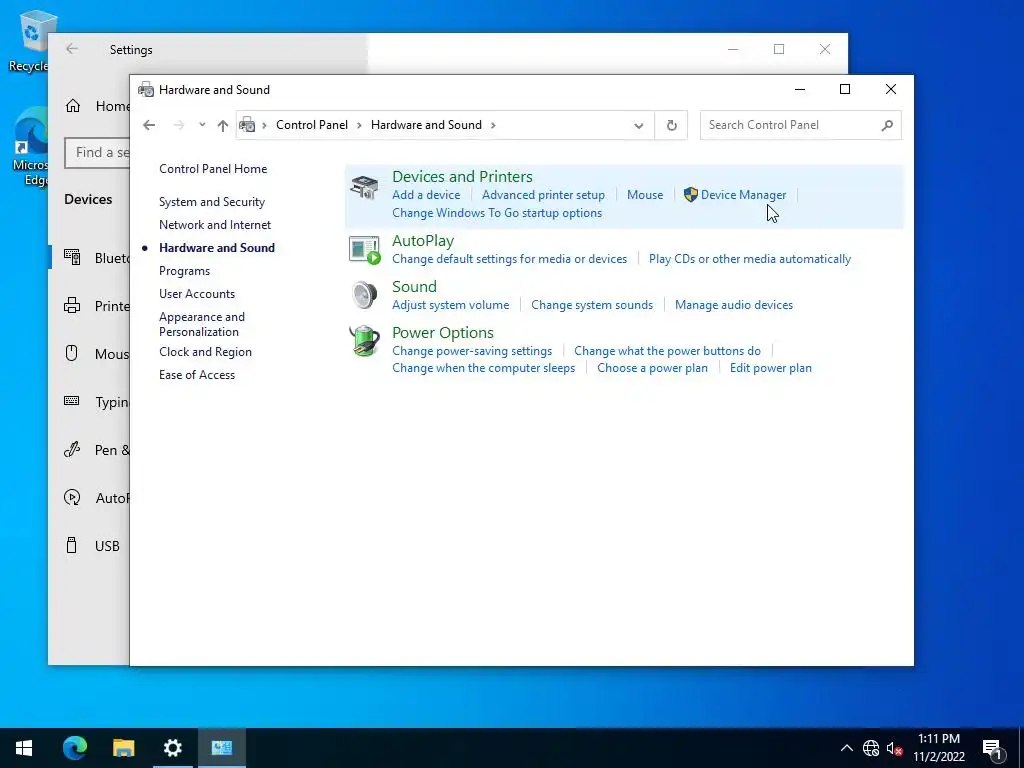Open the Windows Start menu
1024x768 pixels.
24,748
